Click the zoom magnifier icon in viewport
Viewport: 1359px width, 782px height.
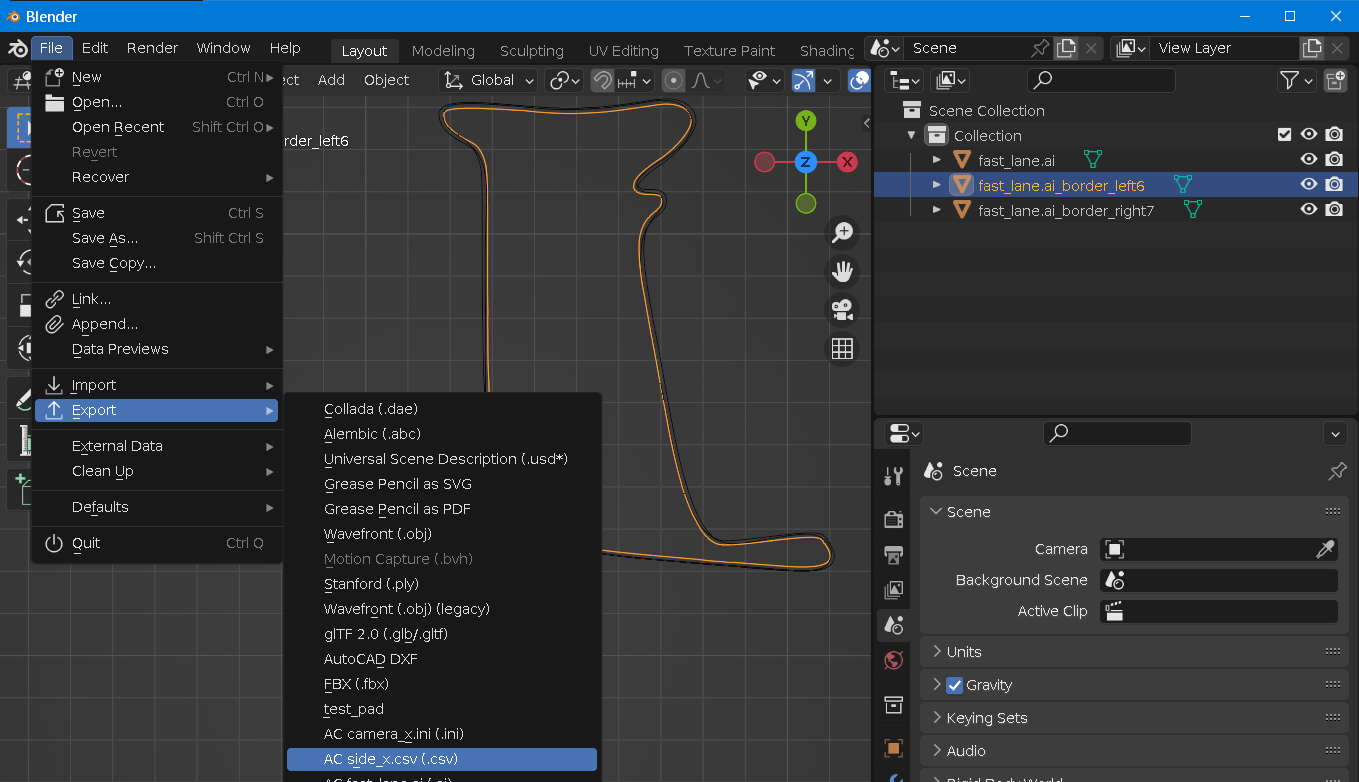pyautogui.click(x=842, y=232)
